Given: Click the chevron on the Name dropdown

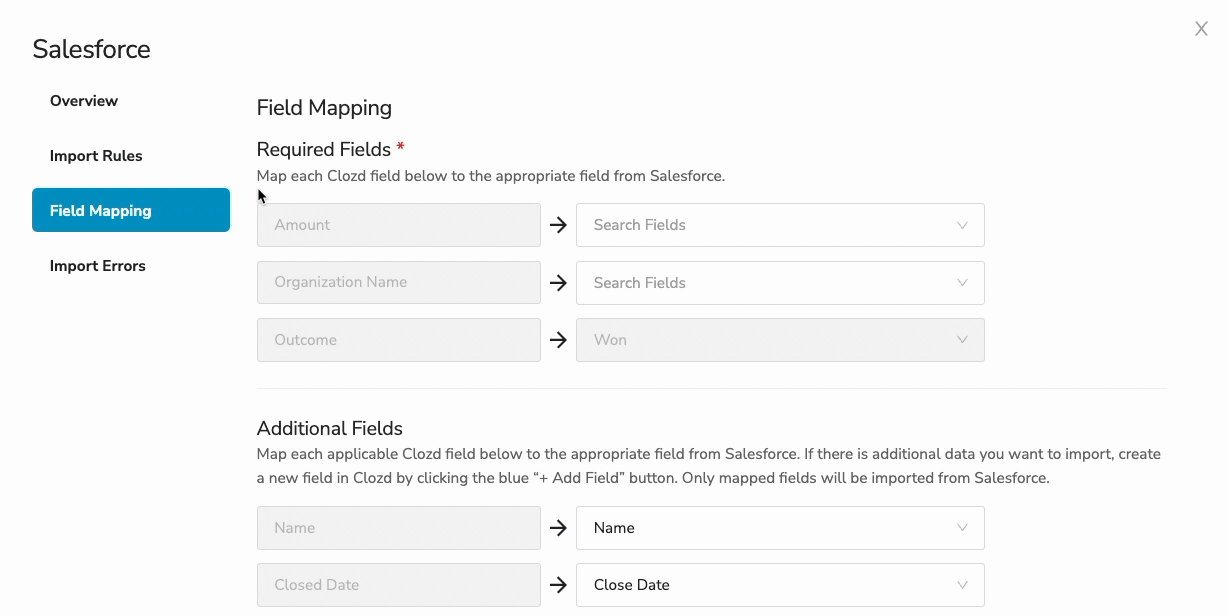Looking at the screenshot, I should 963,528.
